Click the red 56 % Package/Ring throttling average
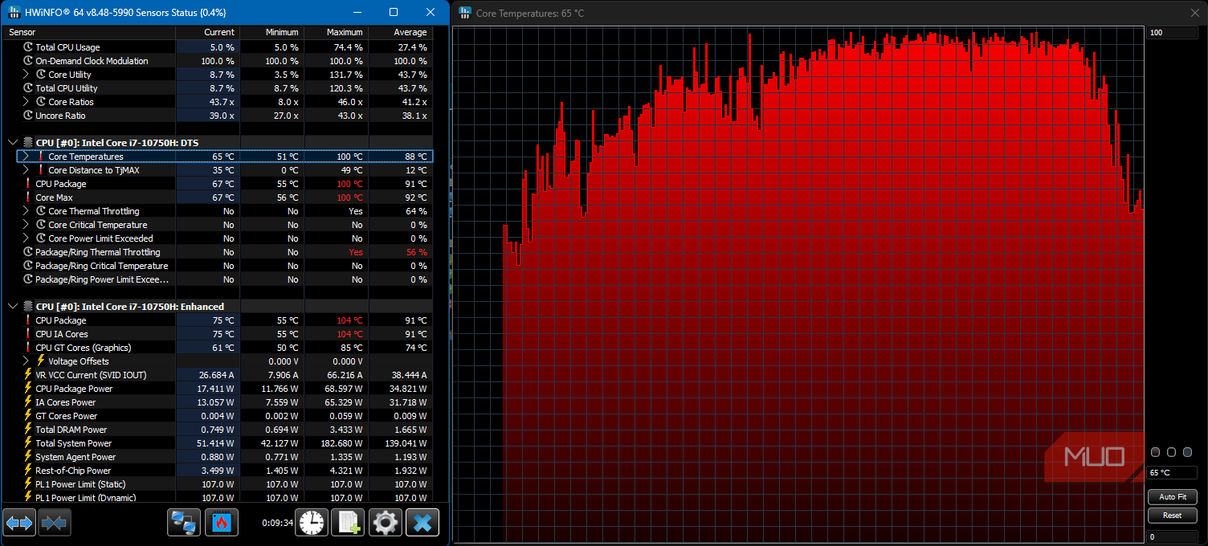This screenshot has height=546, width=1208. click(416, 252)
